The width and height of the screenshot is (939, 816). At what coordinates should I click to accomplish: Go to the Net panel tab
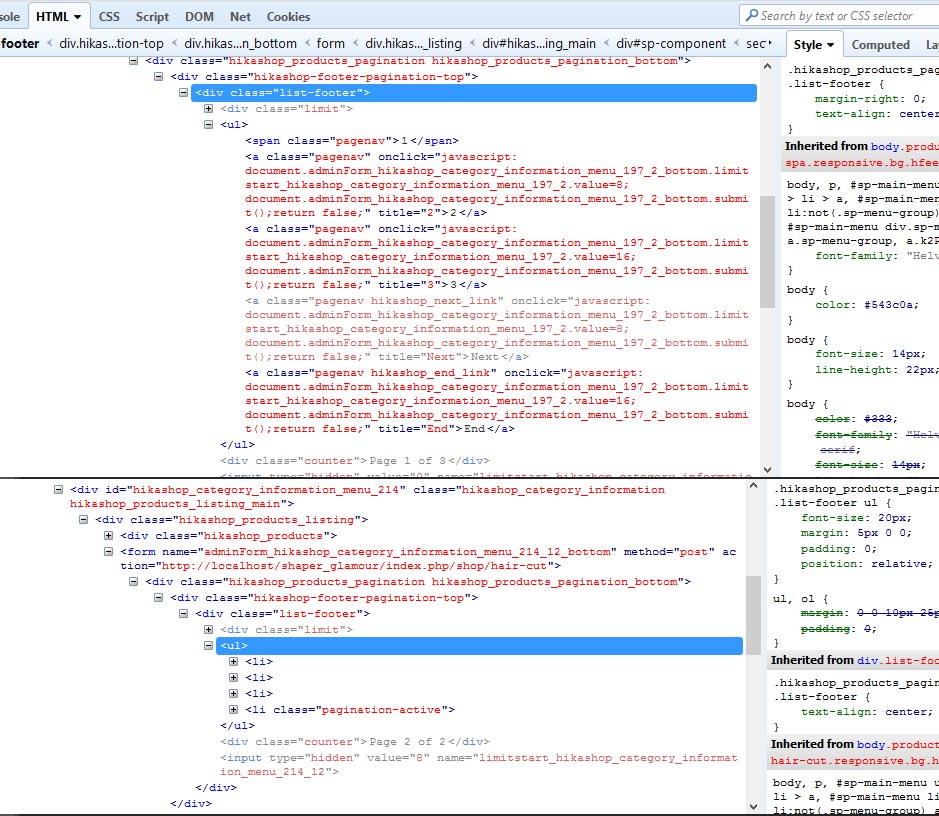click(240, 17)
